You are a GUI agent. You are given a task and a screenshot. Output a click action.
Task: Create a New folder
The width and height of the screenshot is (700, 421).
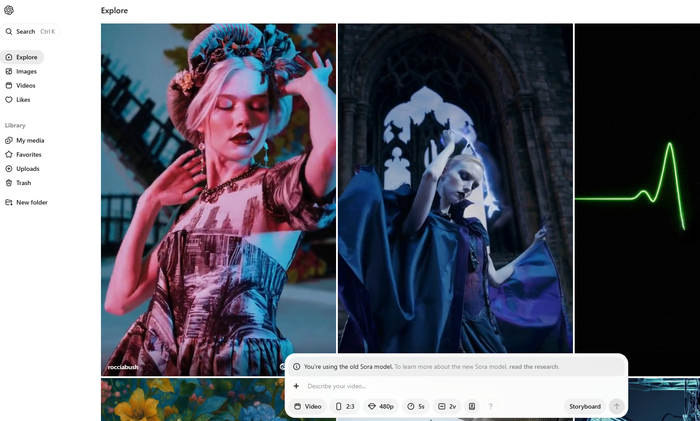pos(31,202)
